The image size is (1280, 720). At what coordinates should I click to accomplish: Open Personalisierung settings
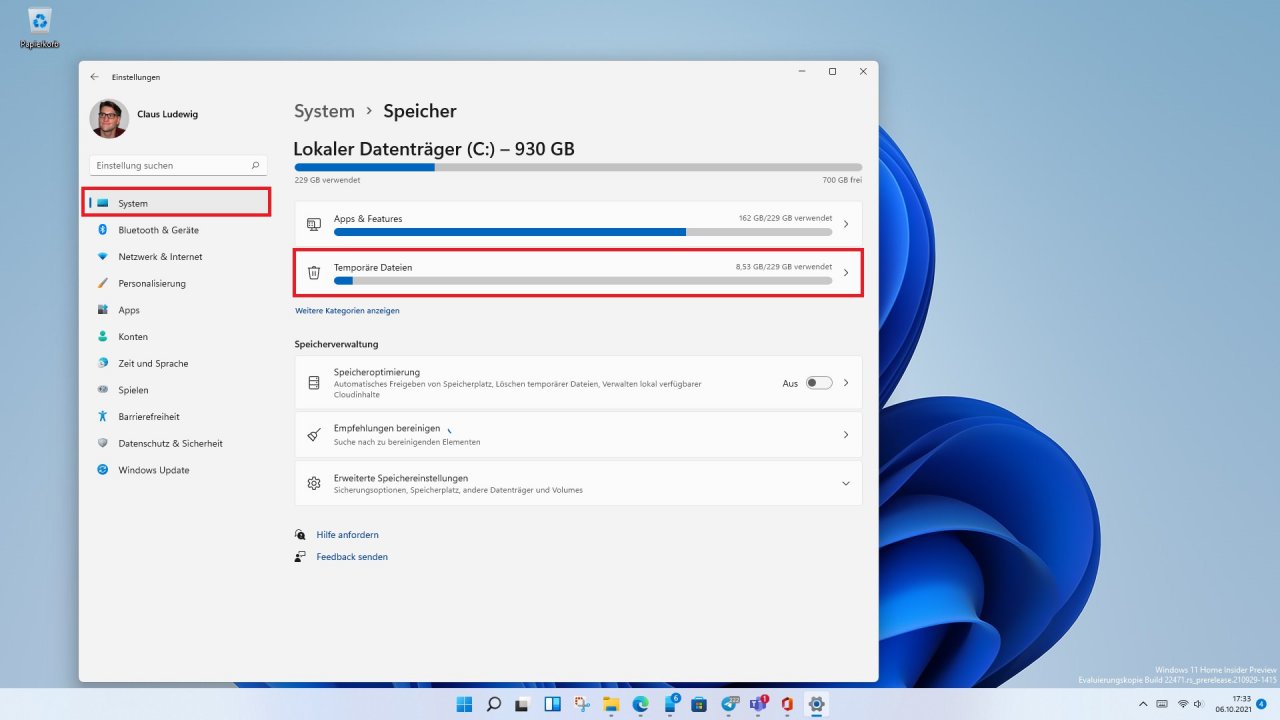[x=177, y=283]
